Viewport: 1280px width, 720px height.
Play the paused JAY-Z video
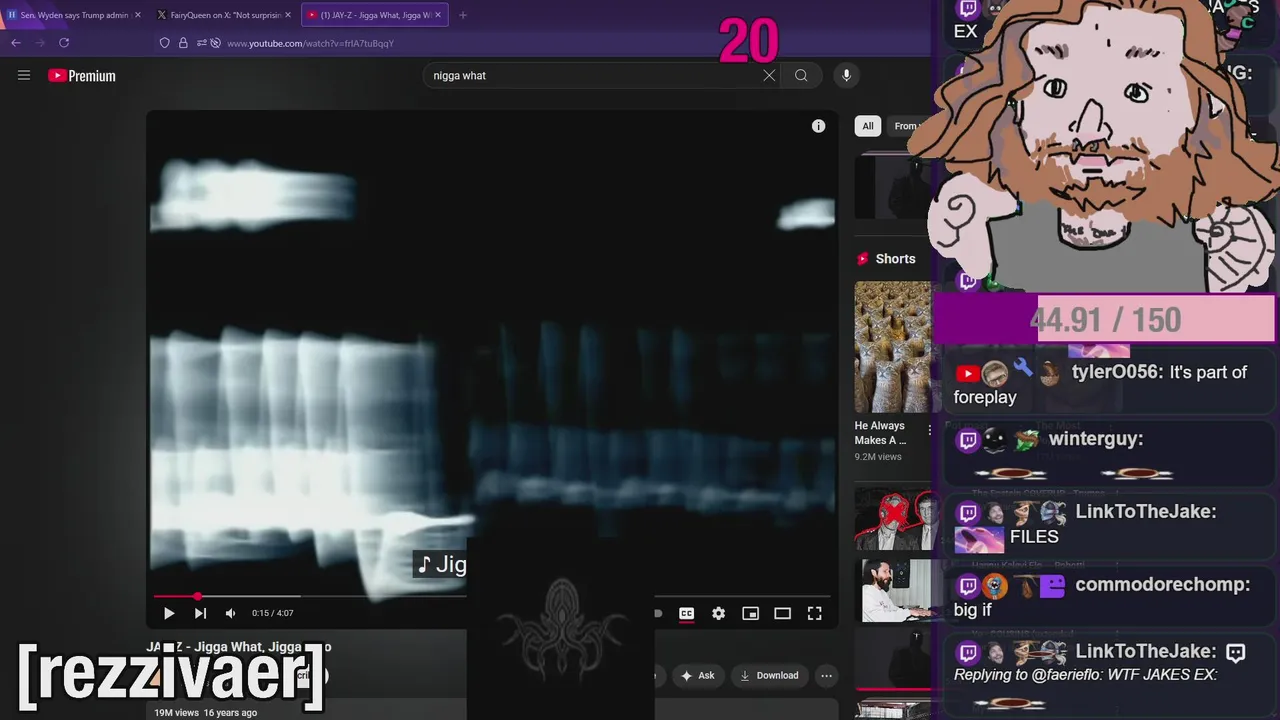(168, 613)
